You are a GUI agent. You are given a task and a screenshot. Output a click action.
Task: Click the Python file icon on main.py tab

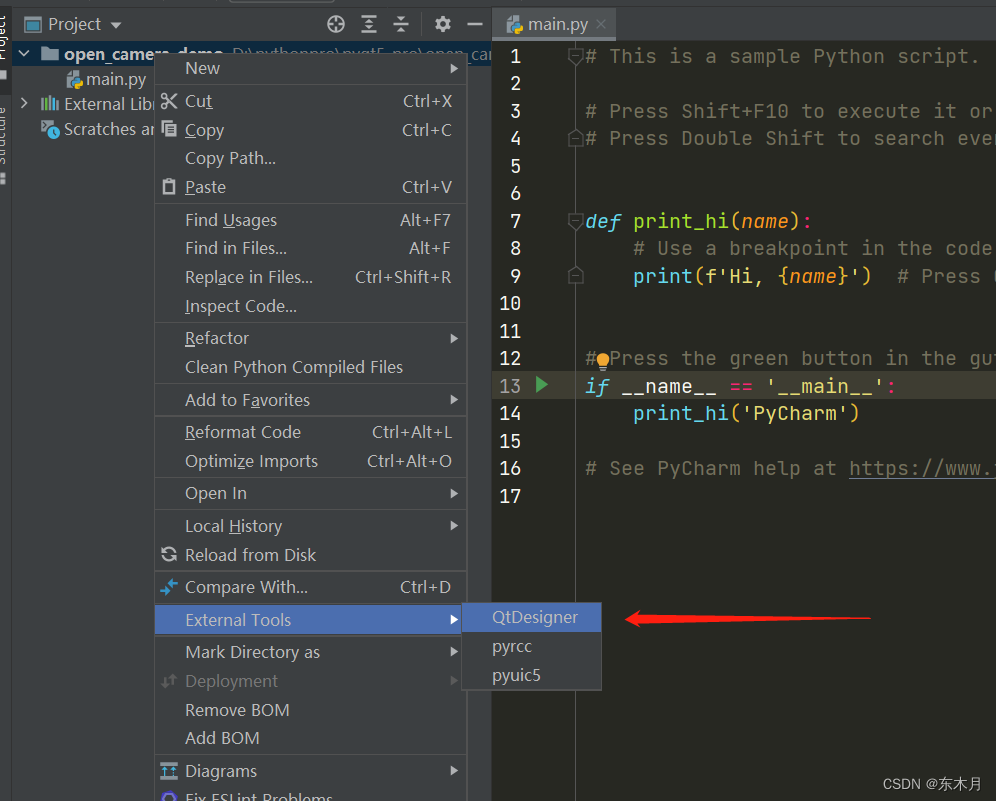[515, 25]
